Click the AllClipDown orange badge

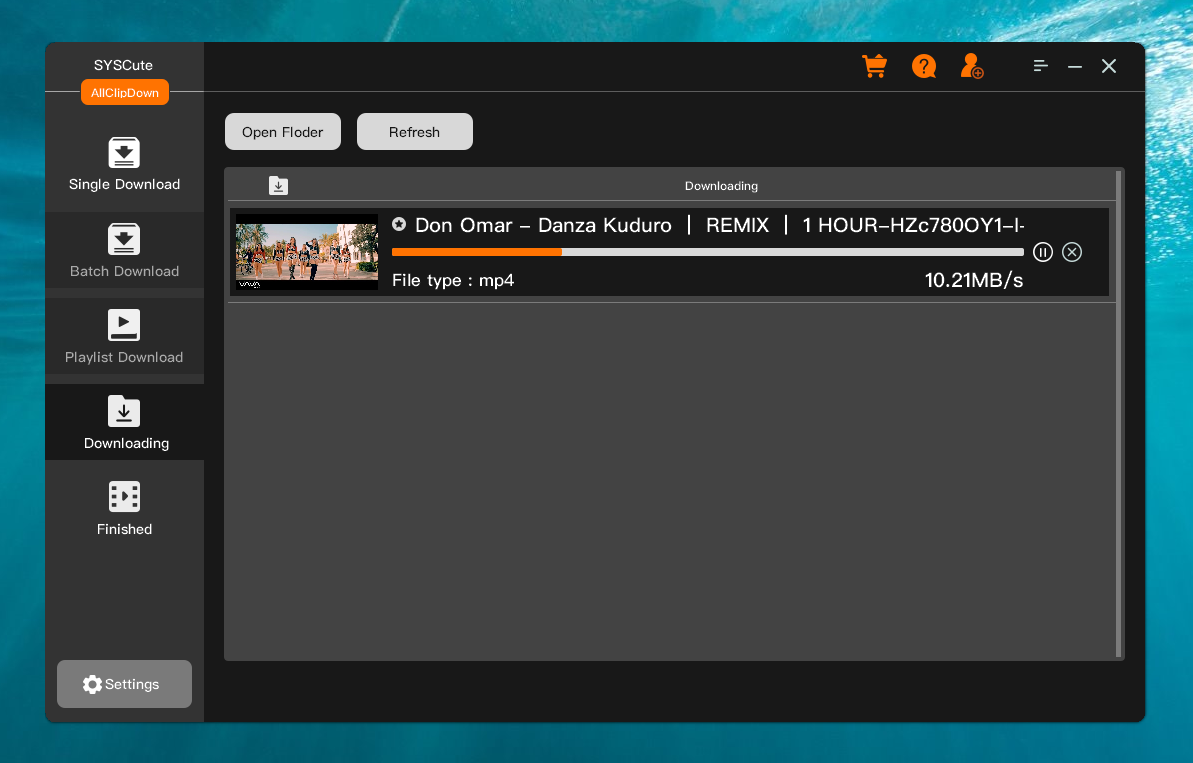pos(125,93)
